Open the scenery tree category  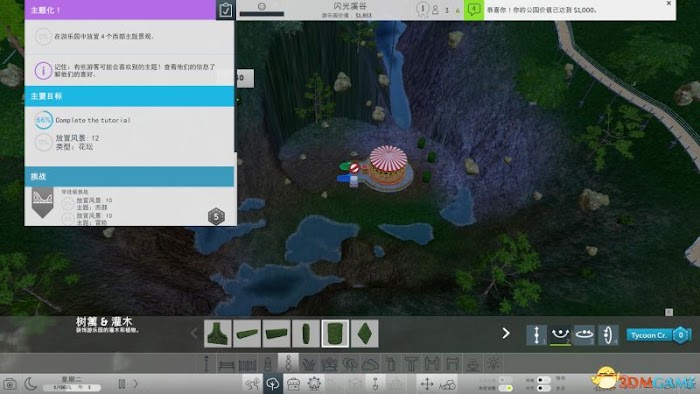pos(272,384)
